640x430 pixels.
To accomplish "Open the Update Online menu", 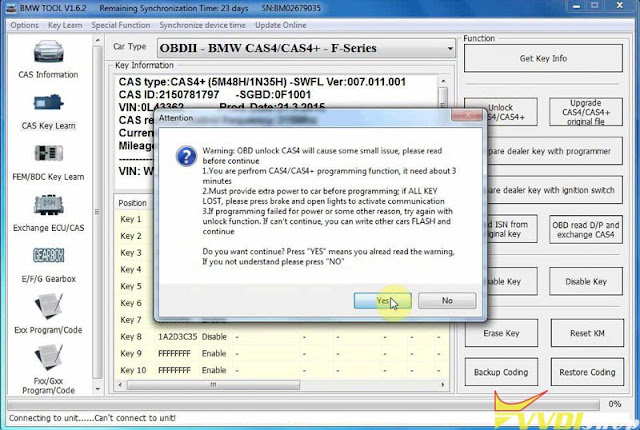I will [x=280, y=25].
